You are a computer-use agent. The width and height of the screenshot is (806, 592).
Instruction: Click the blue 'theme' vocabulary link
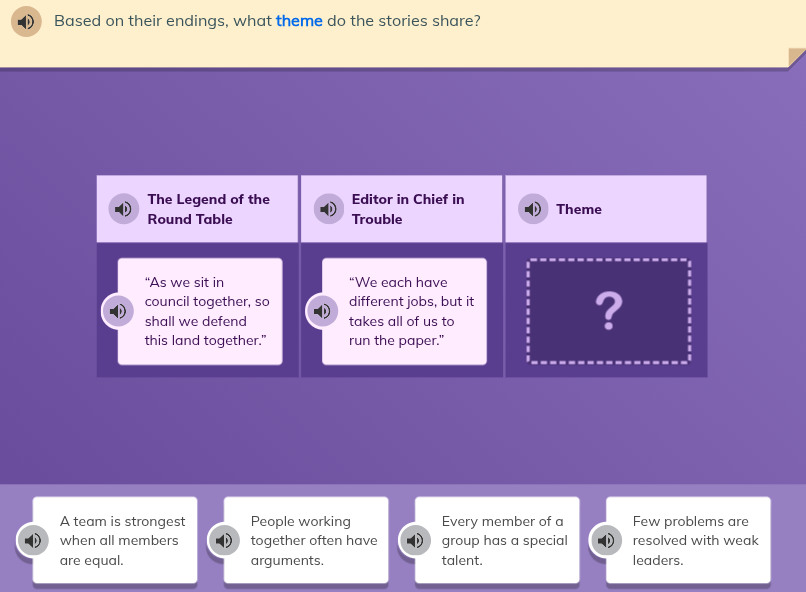tap(299, 20)
